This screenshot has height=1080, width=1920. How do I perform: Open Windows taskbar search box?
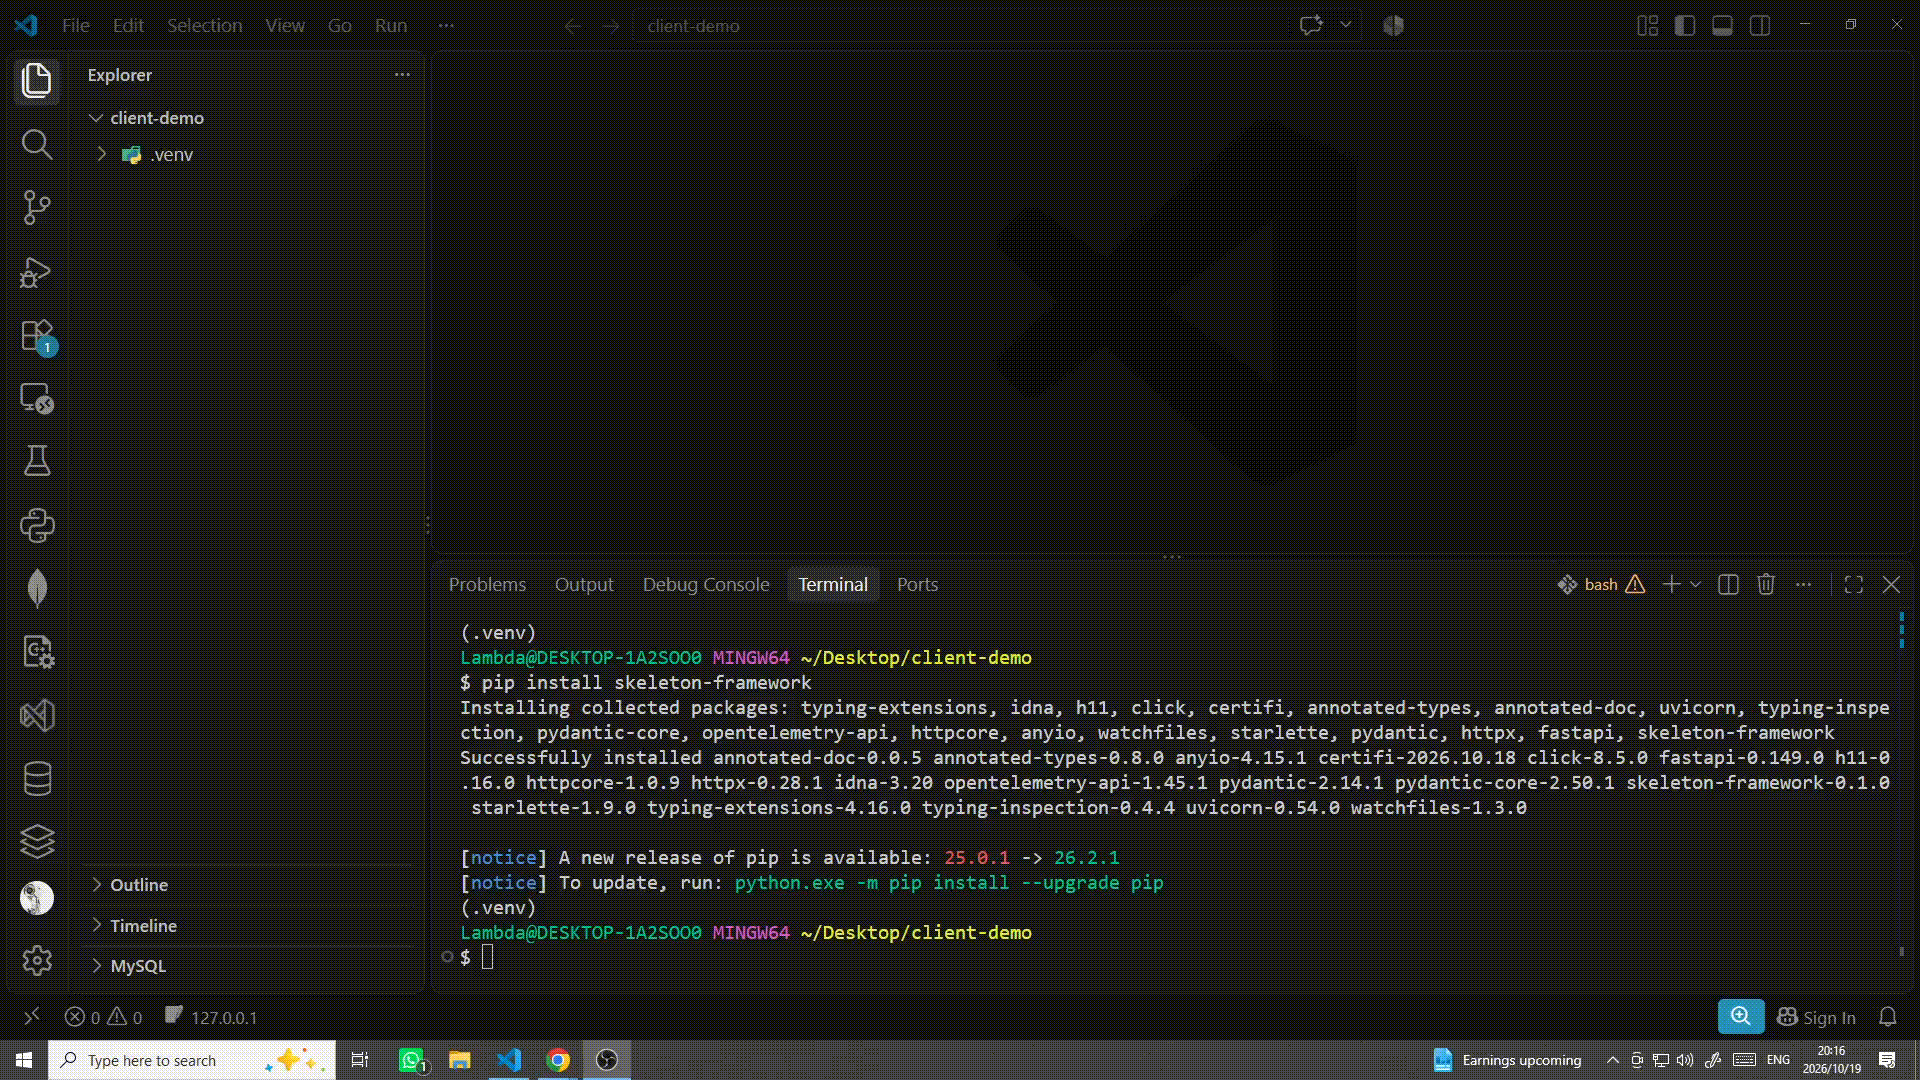(192, 1060)
